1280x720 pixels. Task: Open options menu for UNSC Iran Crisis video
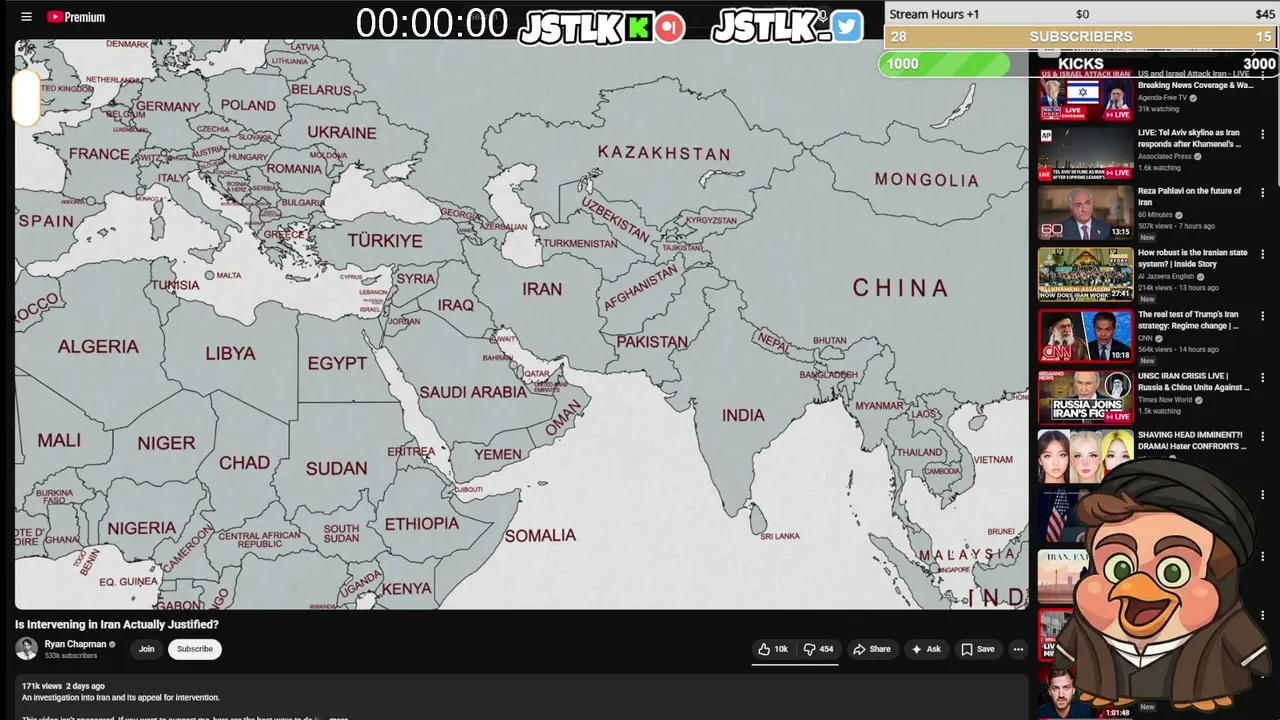[x=1263, y=378]
